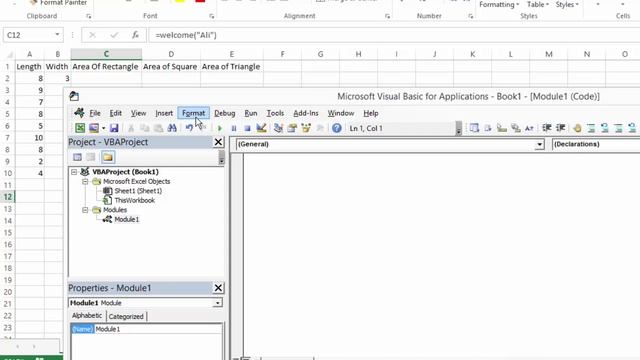Click the Insert Function fx icon in Excel
This screenshot has height=360, width=640.
click(135, 35)
